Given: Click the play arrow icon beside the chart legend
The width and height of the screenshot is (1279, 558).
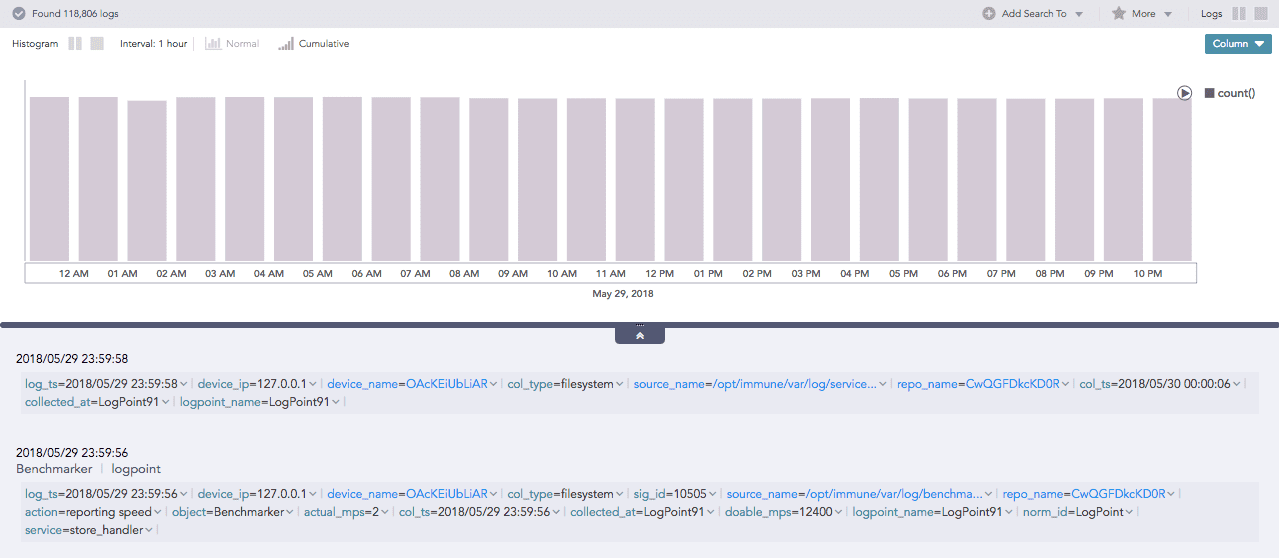Looking at the screenshot, I should point(1184,93).
